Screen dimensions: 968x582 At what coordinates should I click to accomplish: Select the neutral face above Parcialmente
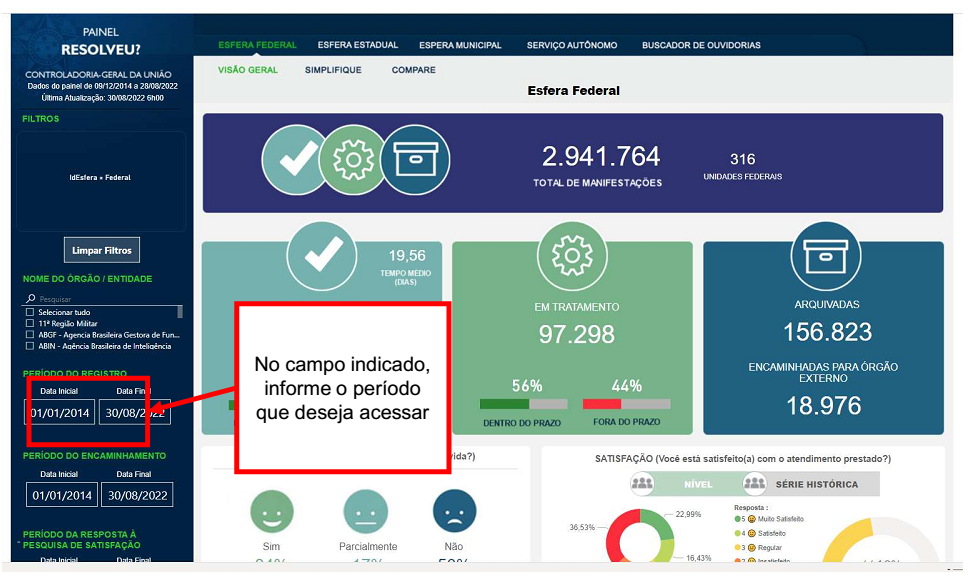[365, 511]
